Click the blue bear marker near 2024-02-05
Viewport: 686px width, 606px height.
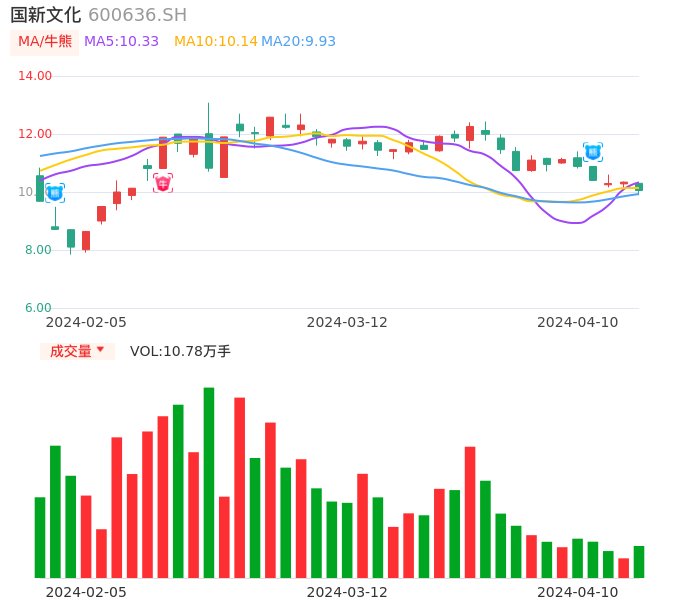(x=55, y=193)
